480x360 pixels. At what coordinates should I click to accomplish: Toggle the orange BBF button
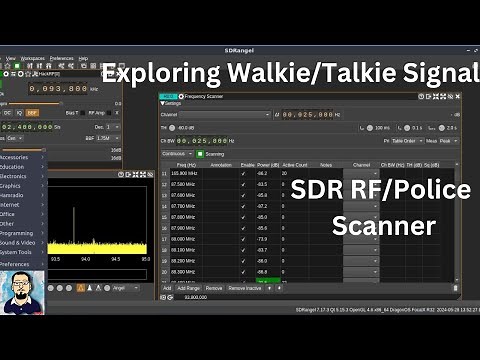tap(32, 113)
